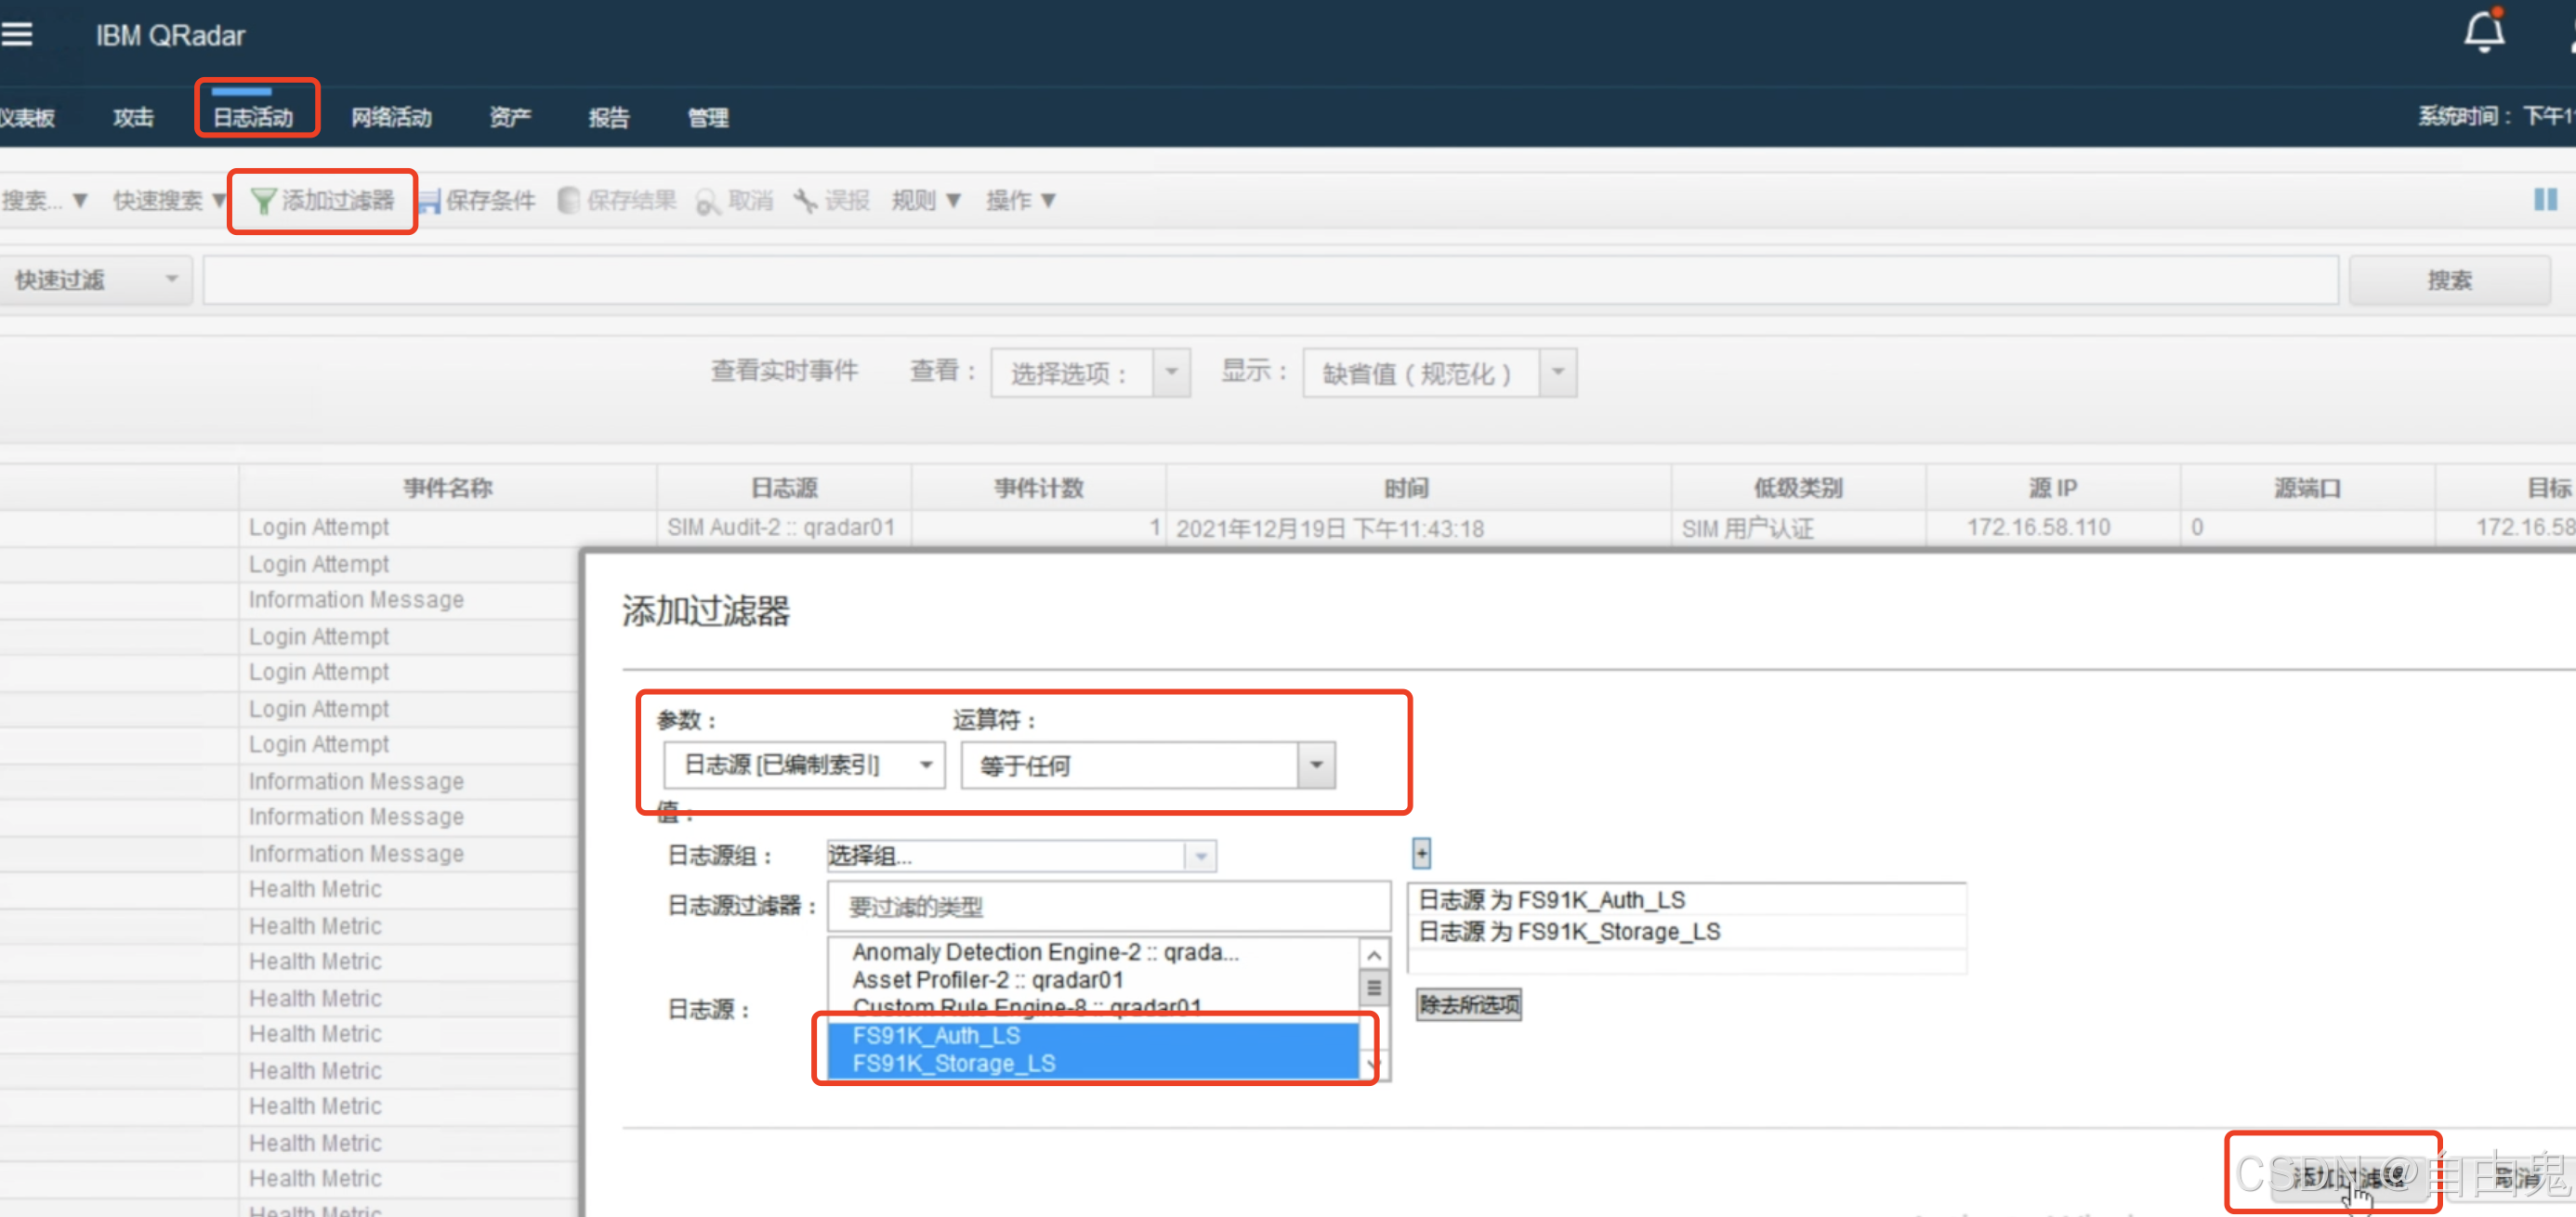Click the Save Results toolbar icon
This screenshot has height=1217, width=2576.
point(568,201)
